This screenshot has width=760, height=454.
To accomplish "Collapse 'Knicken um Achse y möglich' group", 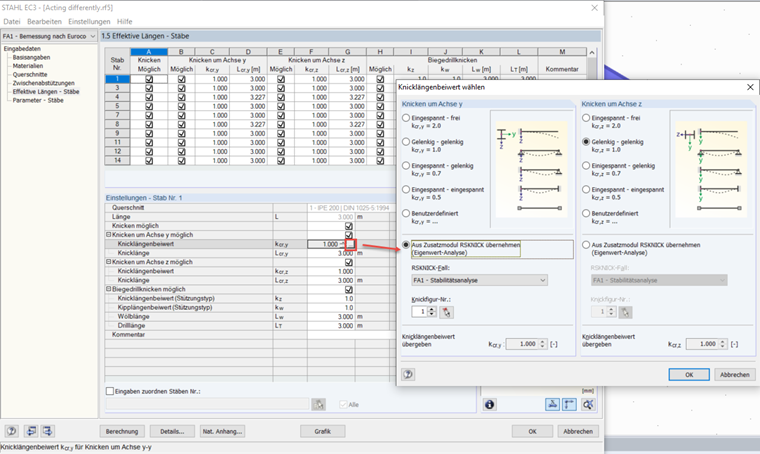I will click(x=109, y=235).
